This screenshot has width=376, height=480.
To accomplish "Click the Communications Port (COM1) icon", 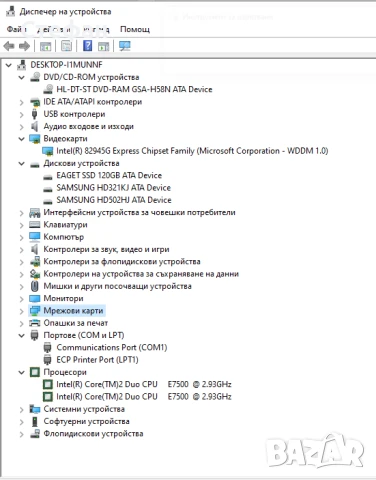I will point(48,348).
